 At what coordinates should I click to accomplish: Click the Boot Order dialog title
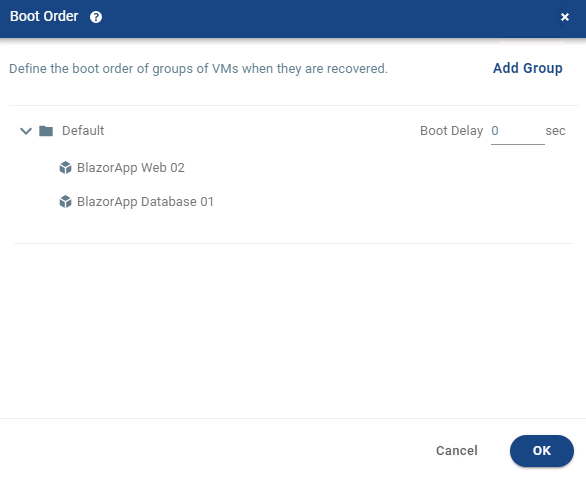click(44, 16)
